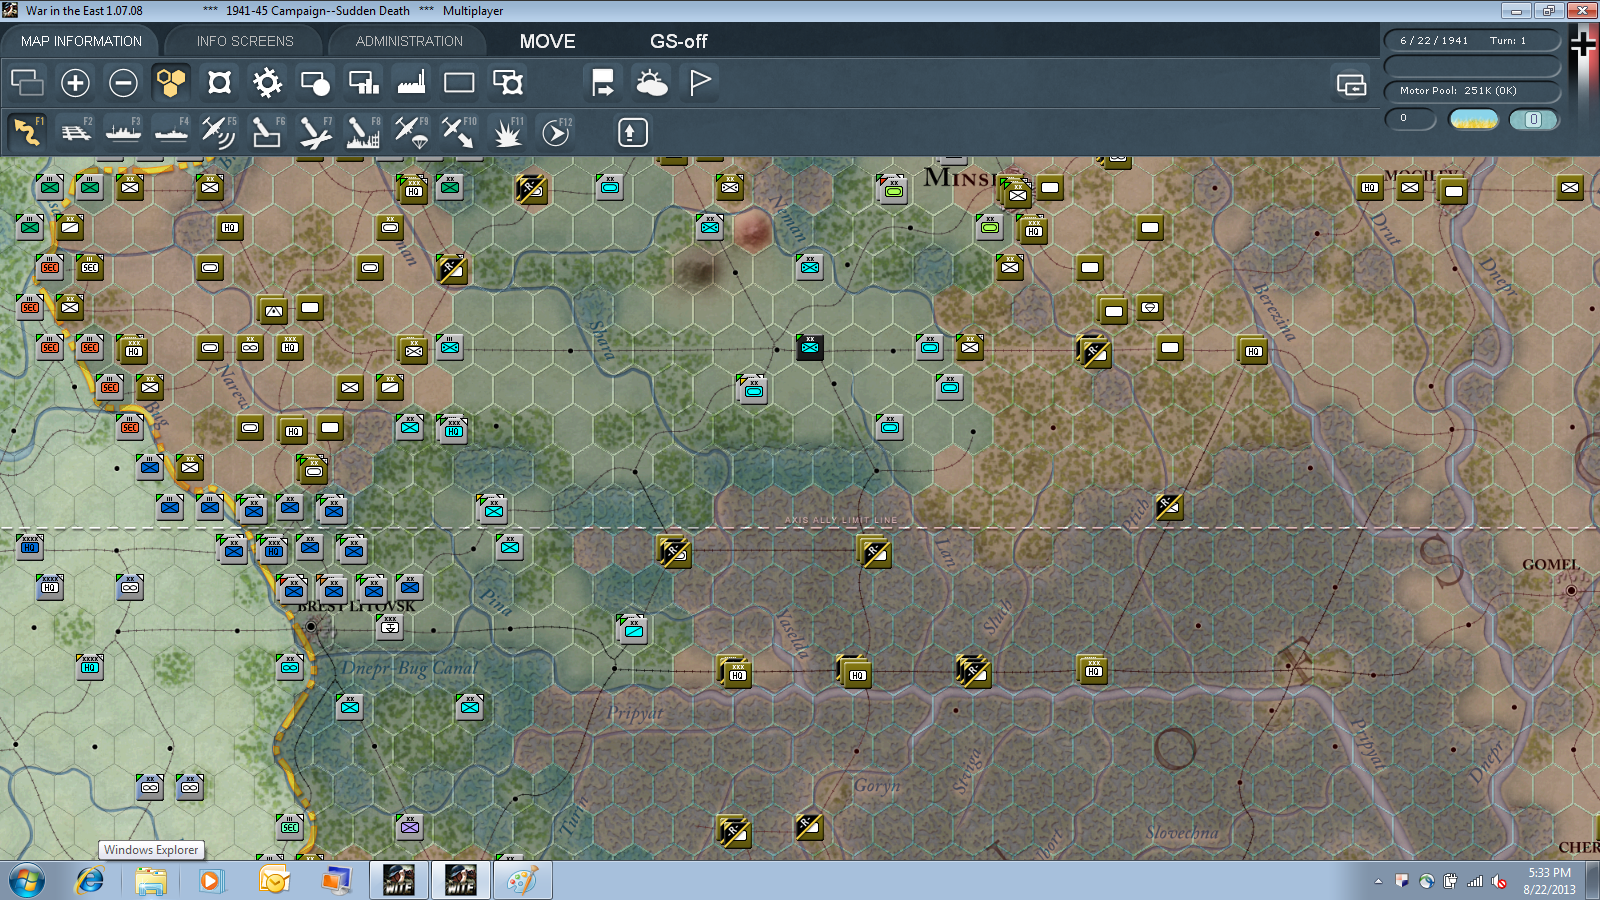Open the ADMINISTRATION tab
This screenshot has height=900, width=1600.
pos(409,41)
